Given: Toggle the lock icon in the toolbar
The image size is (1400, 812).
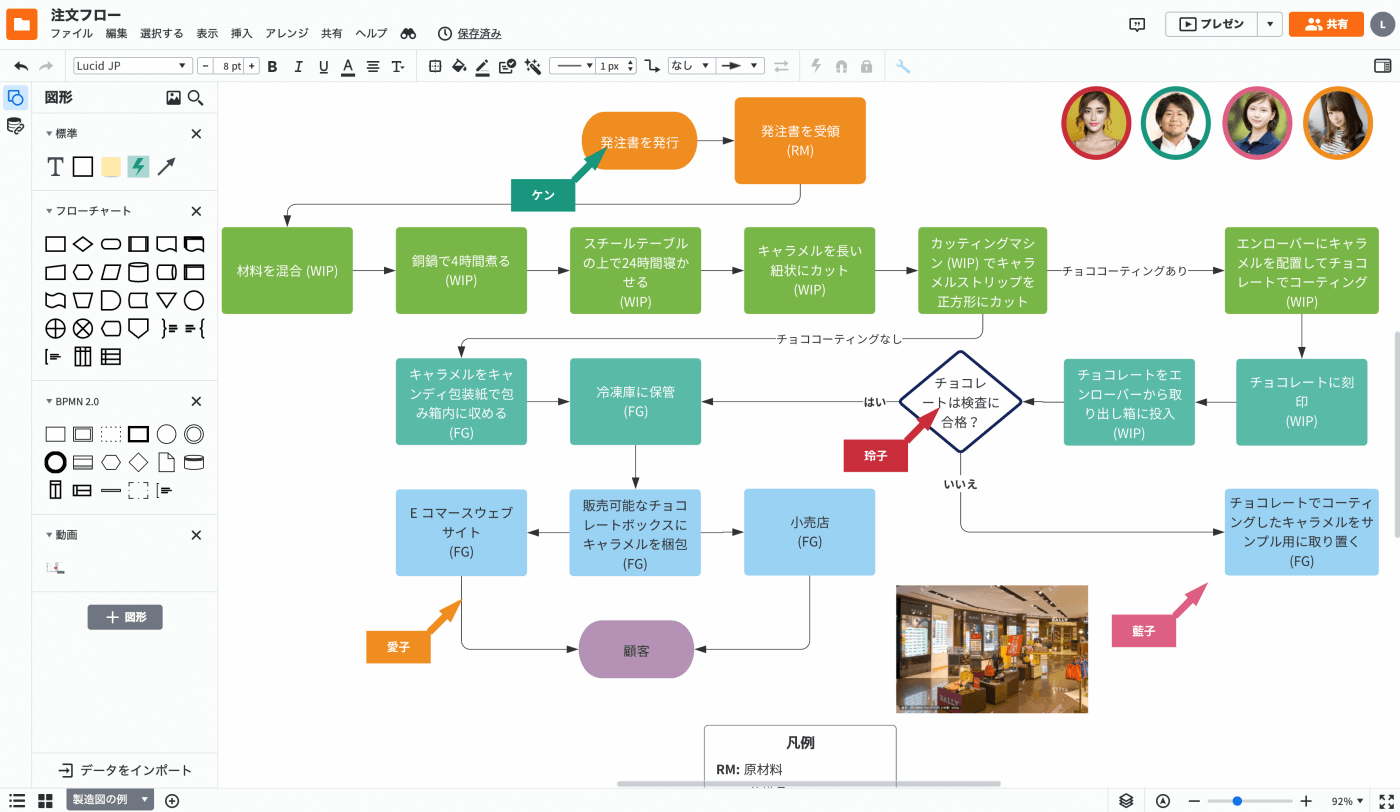Looking at the screenshot, I should coord(866,66).
